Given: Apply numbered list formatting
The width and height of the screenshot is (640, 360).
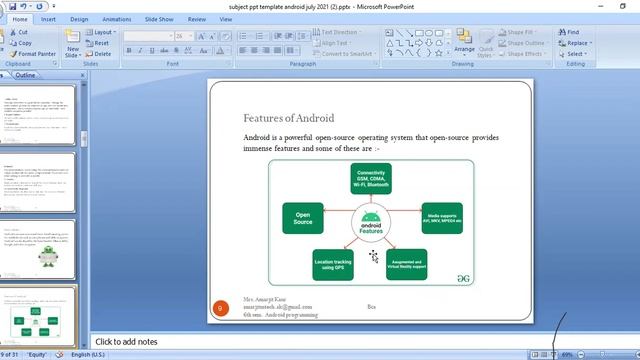Looking at the screenshot, I should [260, 36].
